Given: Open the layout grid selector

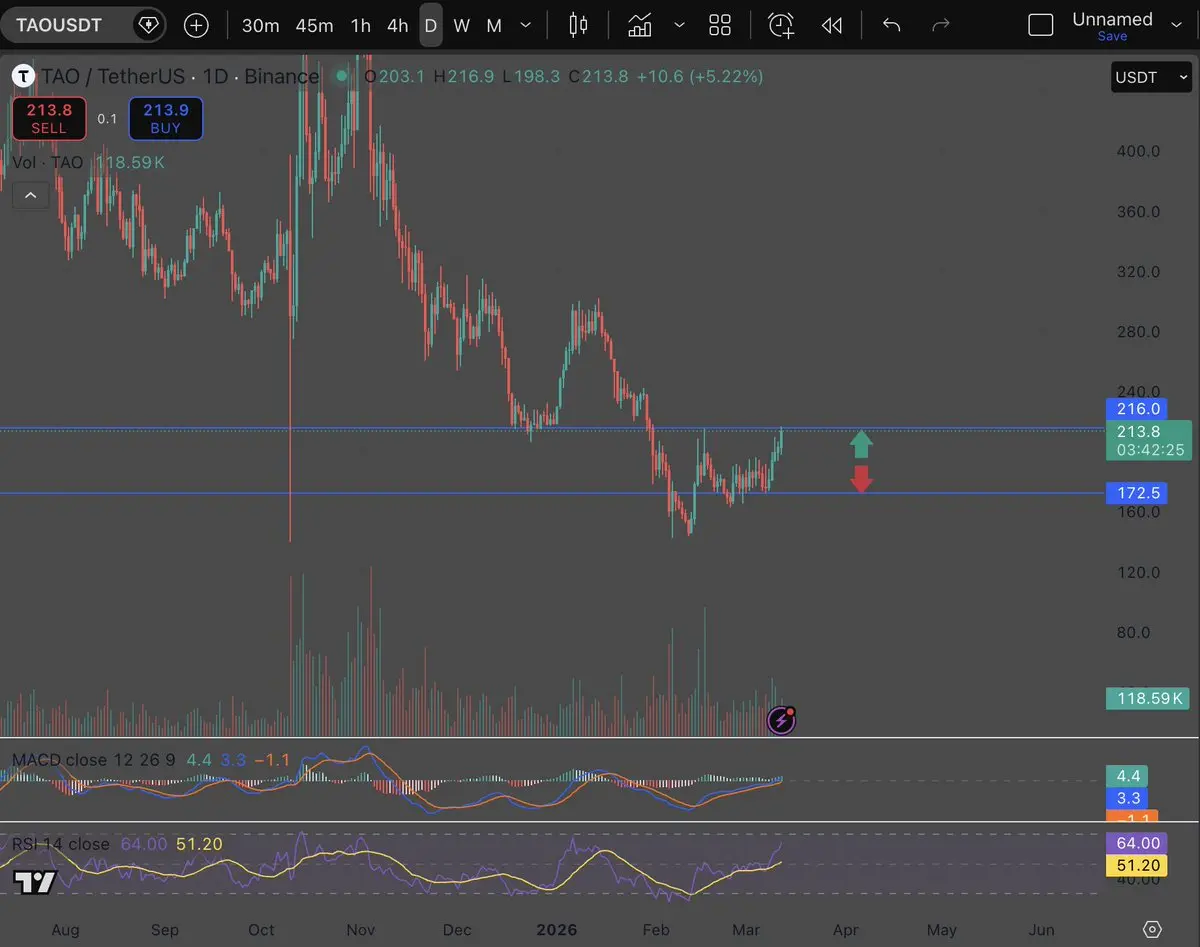Looking at the screenshot, I should pos(720,25).
